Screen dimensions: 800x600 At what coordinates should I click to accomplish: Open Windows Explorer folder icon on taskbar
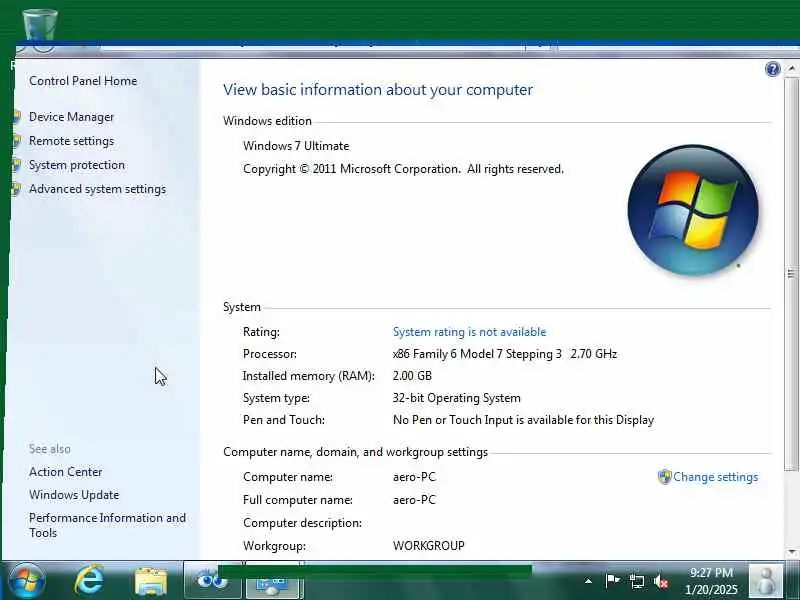[x=151, y=582]
